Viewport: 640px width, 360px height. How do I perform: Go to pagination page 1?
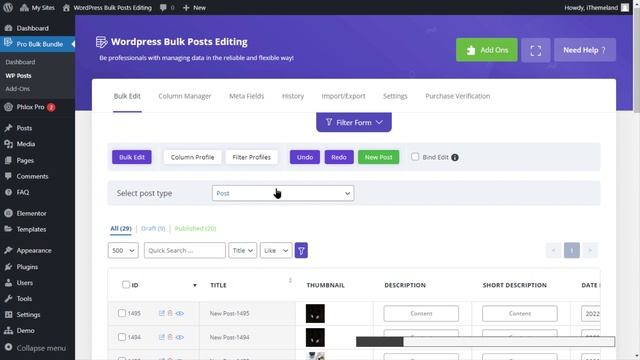[x=571, y=250]
